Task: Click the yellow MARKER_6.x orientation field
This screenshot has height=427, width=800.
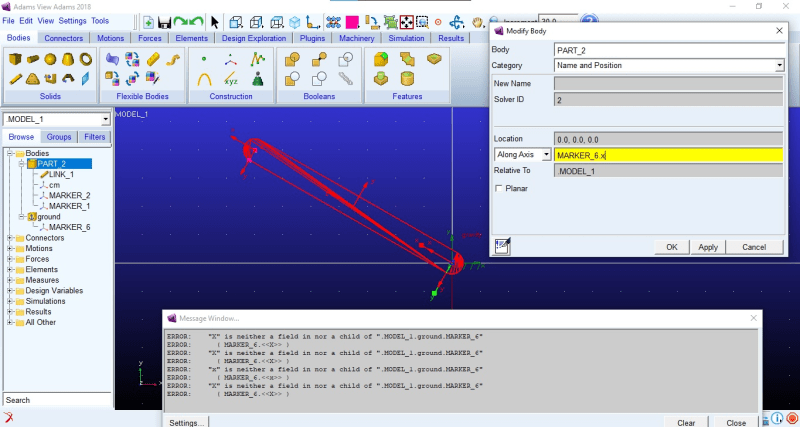Action: [668, 155]
